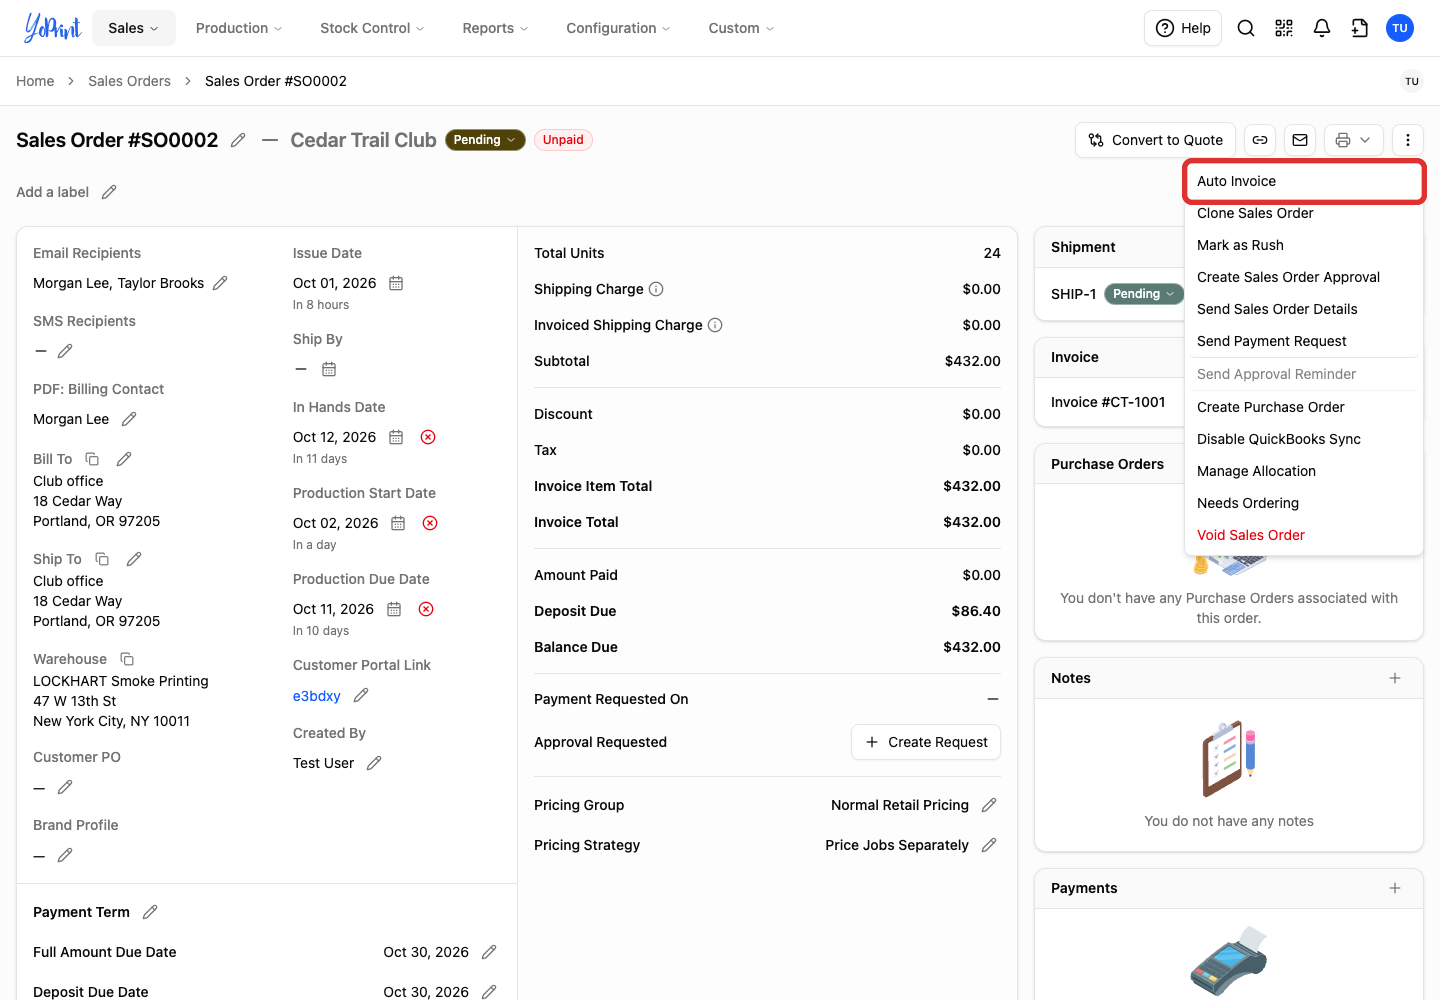Image resolution: width=1440 pixels, height=1000 pixels.
Task: Clear the Production Start Date
Action: pos(430,523)
